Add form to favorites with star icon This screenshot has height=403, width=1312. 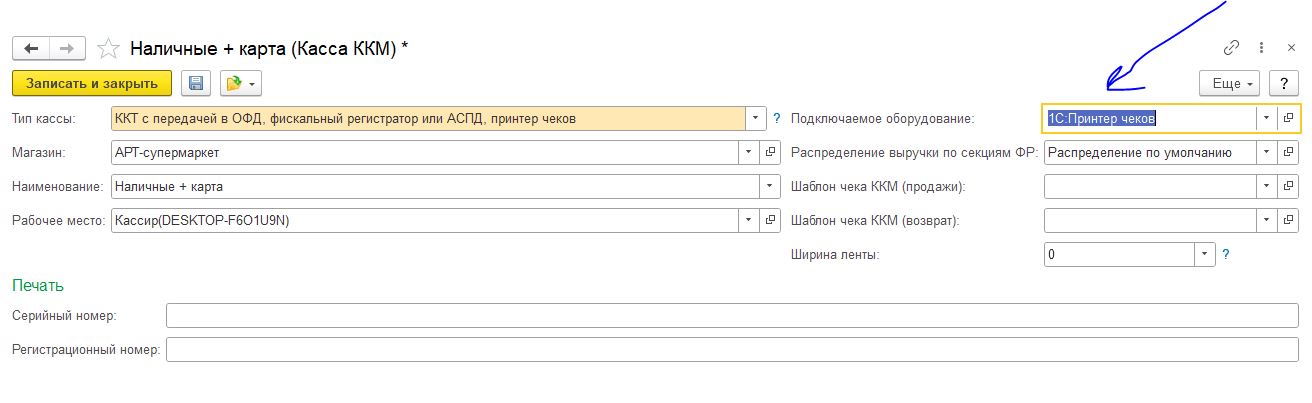tap(110, 48)
